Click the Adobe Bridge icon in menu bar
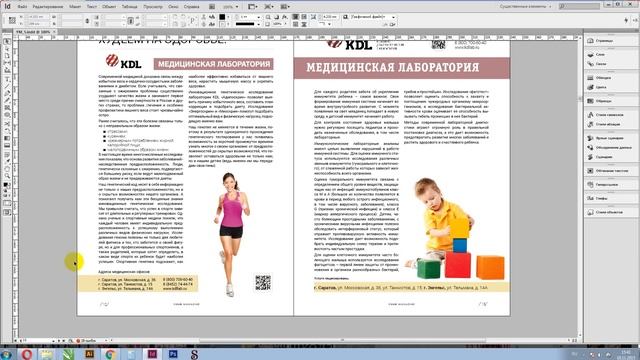This screenshot has width=640, height=360. [212, 7]
